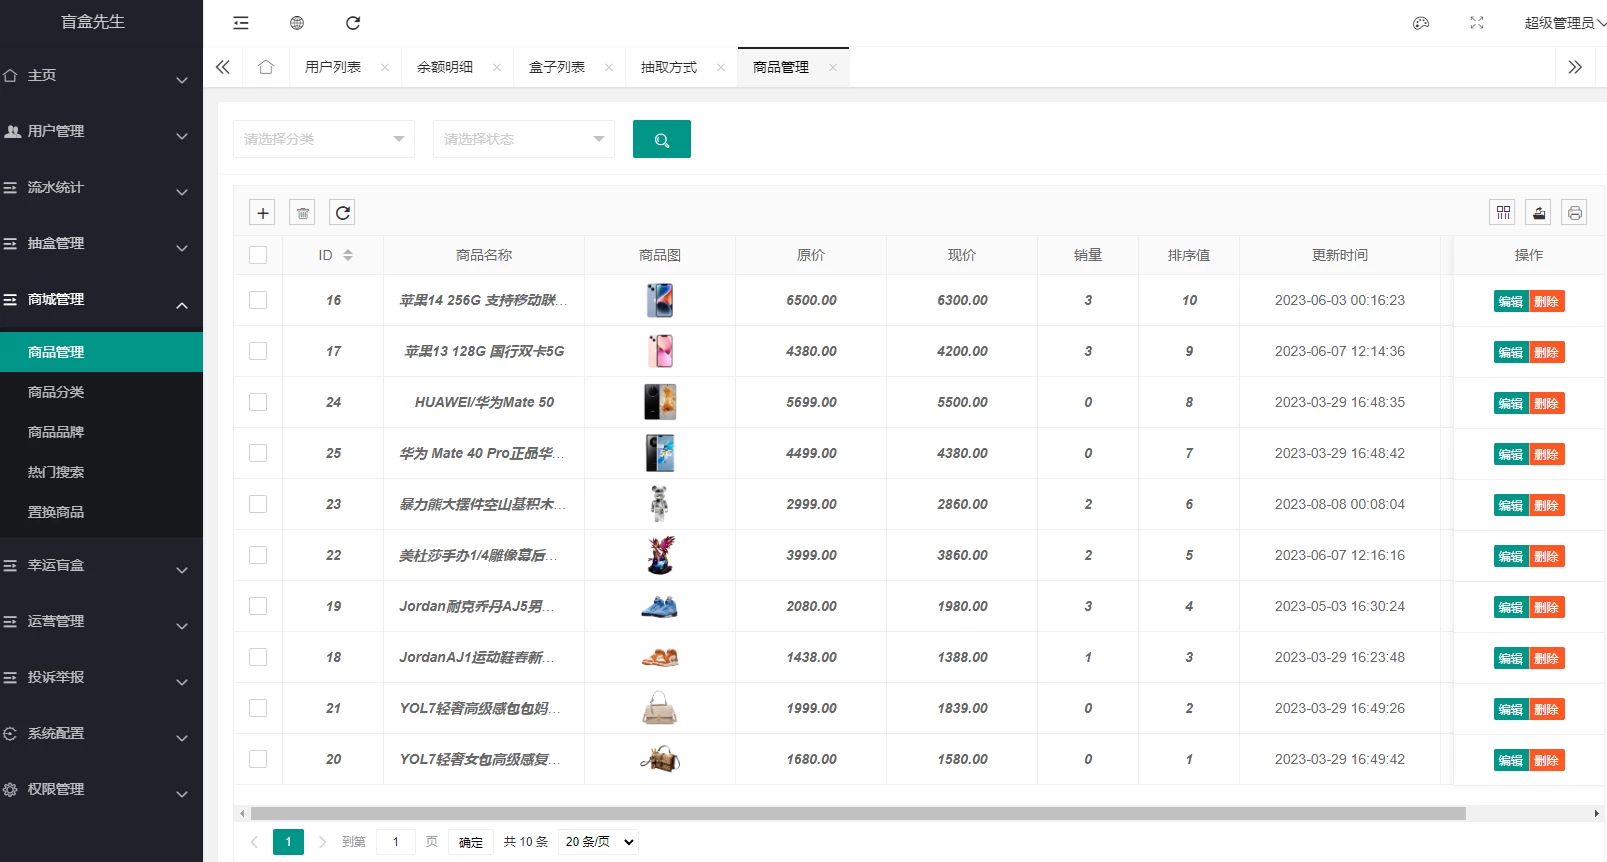Click the next page arrow
The height and width of the screenshot is (862, 1607).
click(322, 842)
